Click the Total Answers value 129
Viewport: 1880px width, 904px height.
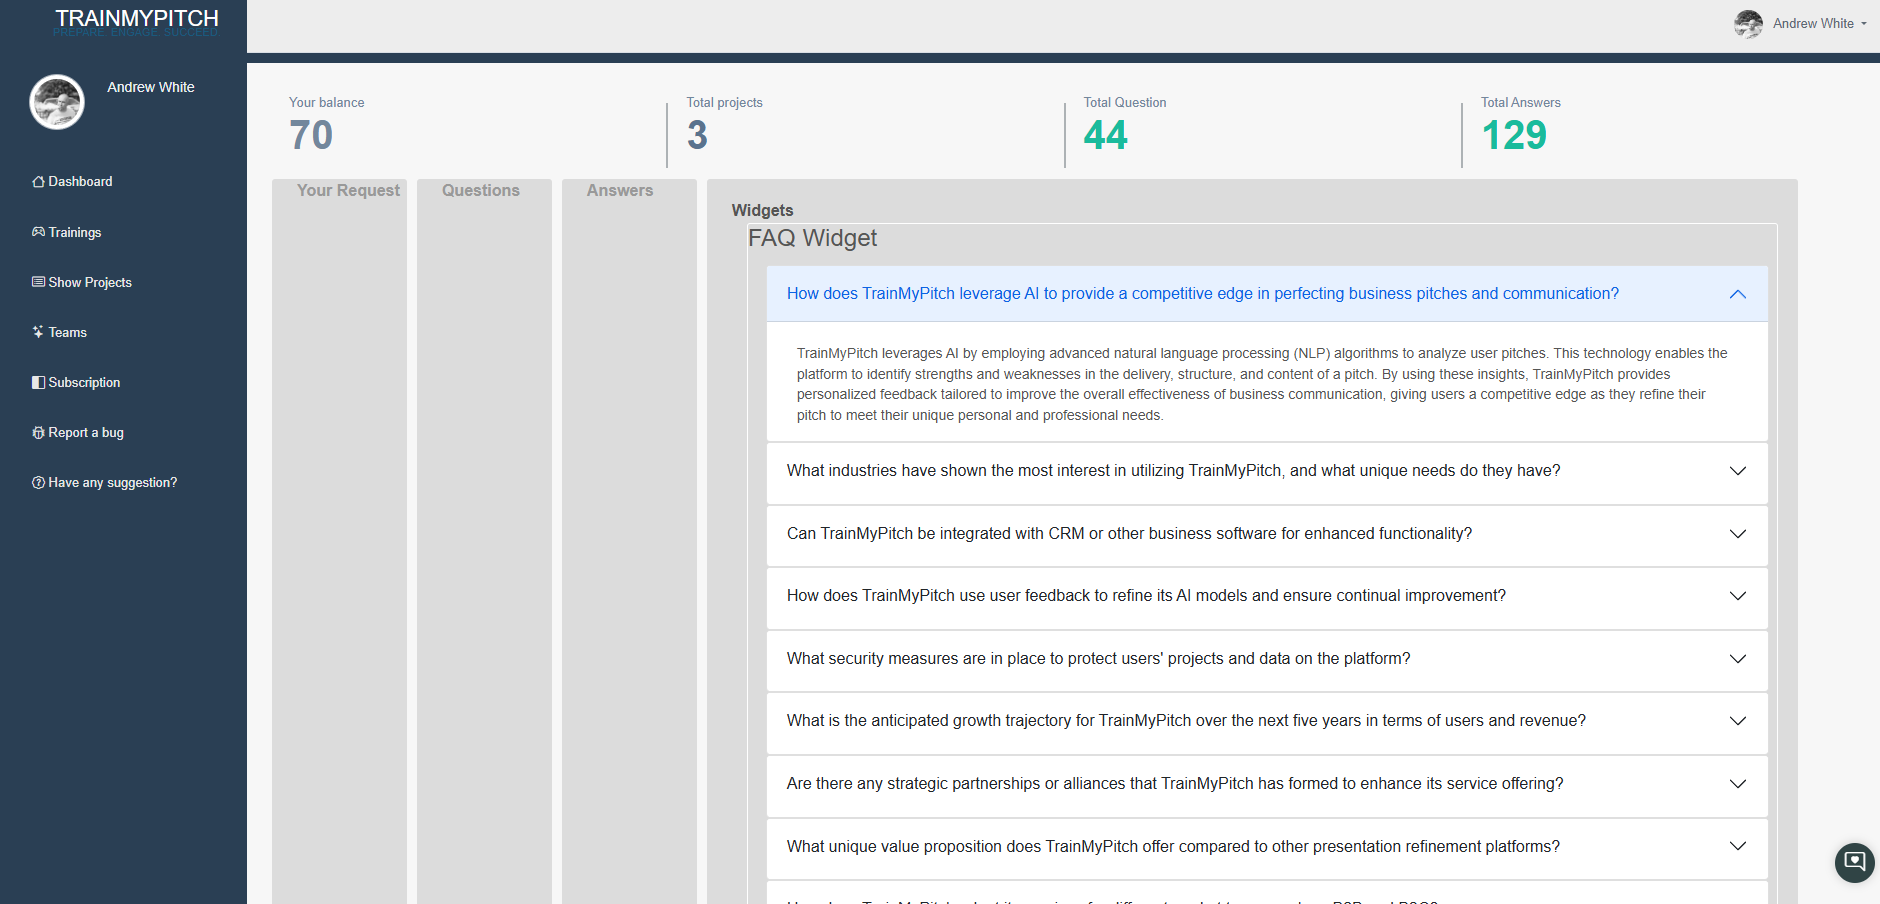tap(1514, 135)
